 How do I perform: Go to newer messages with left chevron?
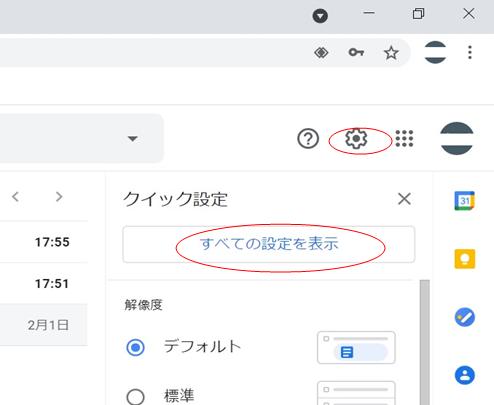(15, 197)
